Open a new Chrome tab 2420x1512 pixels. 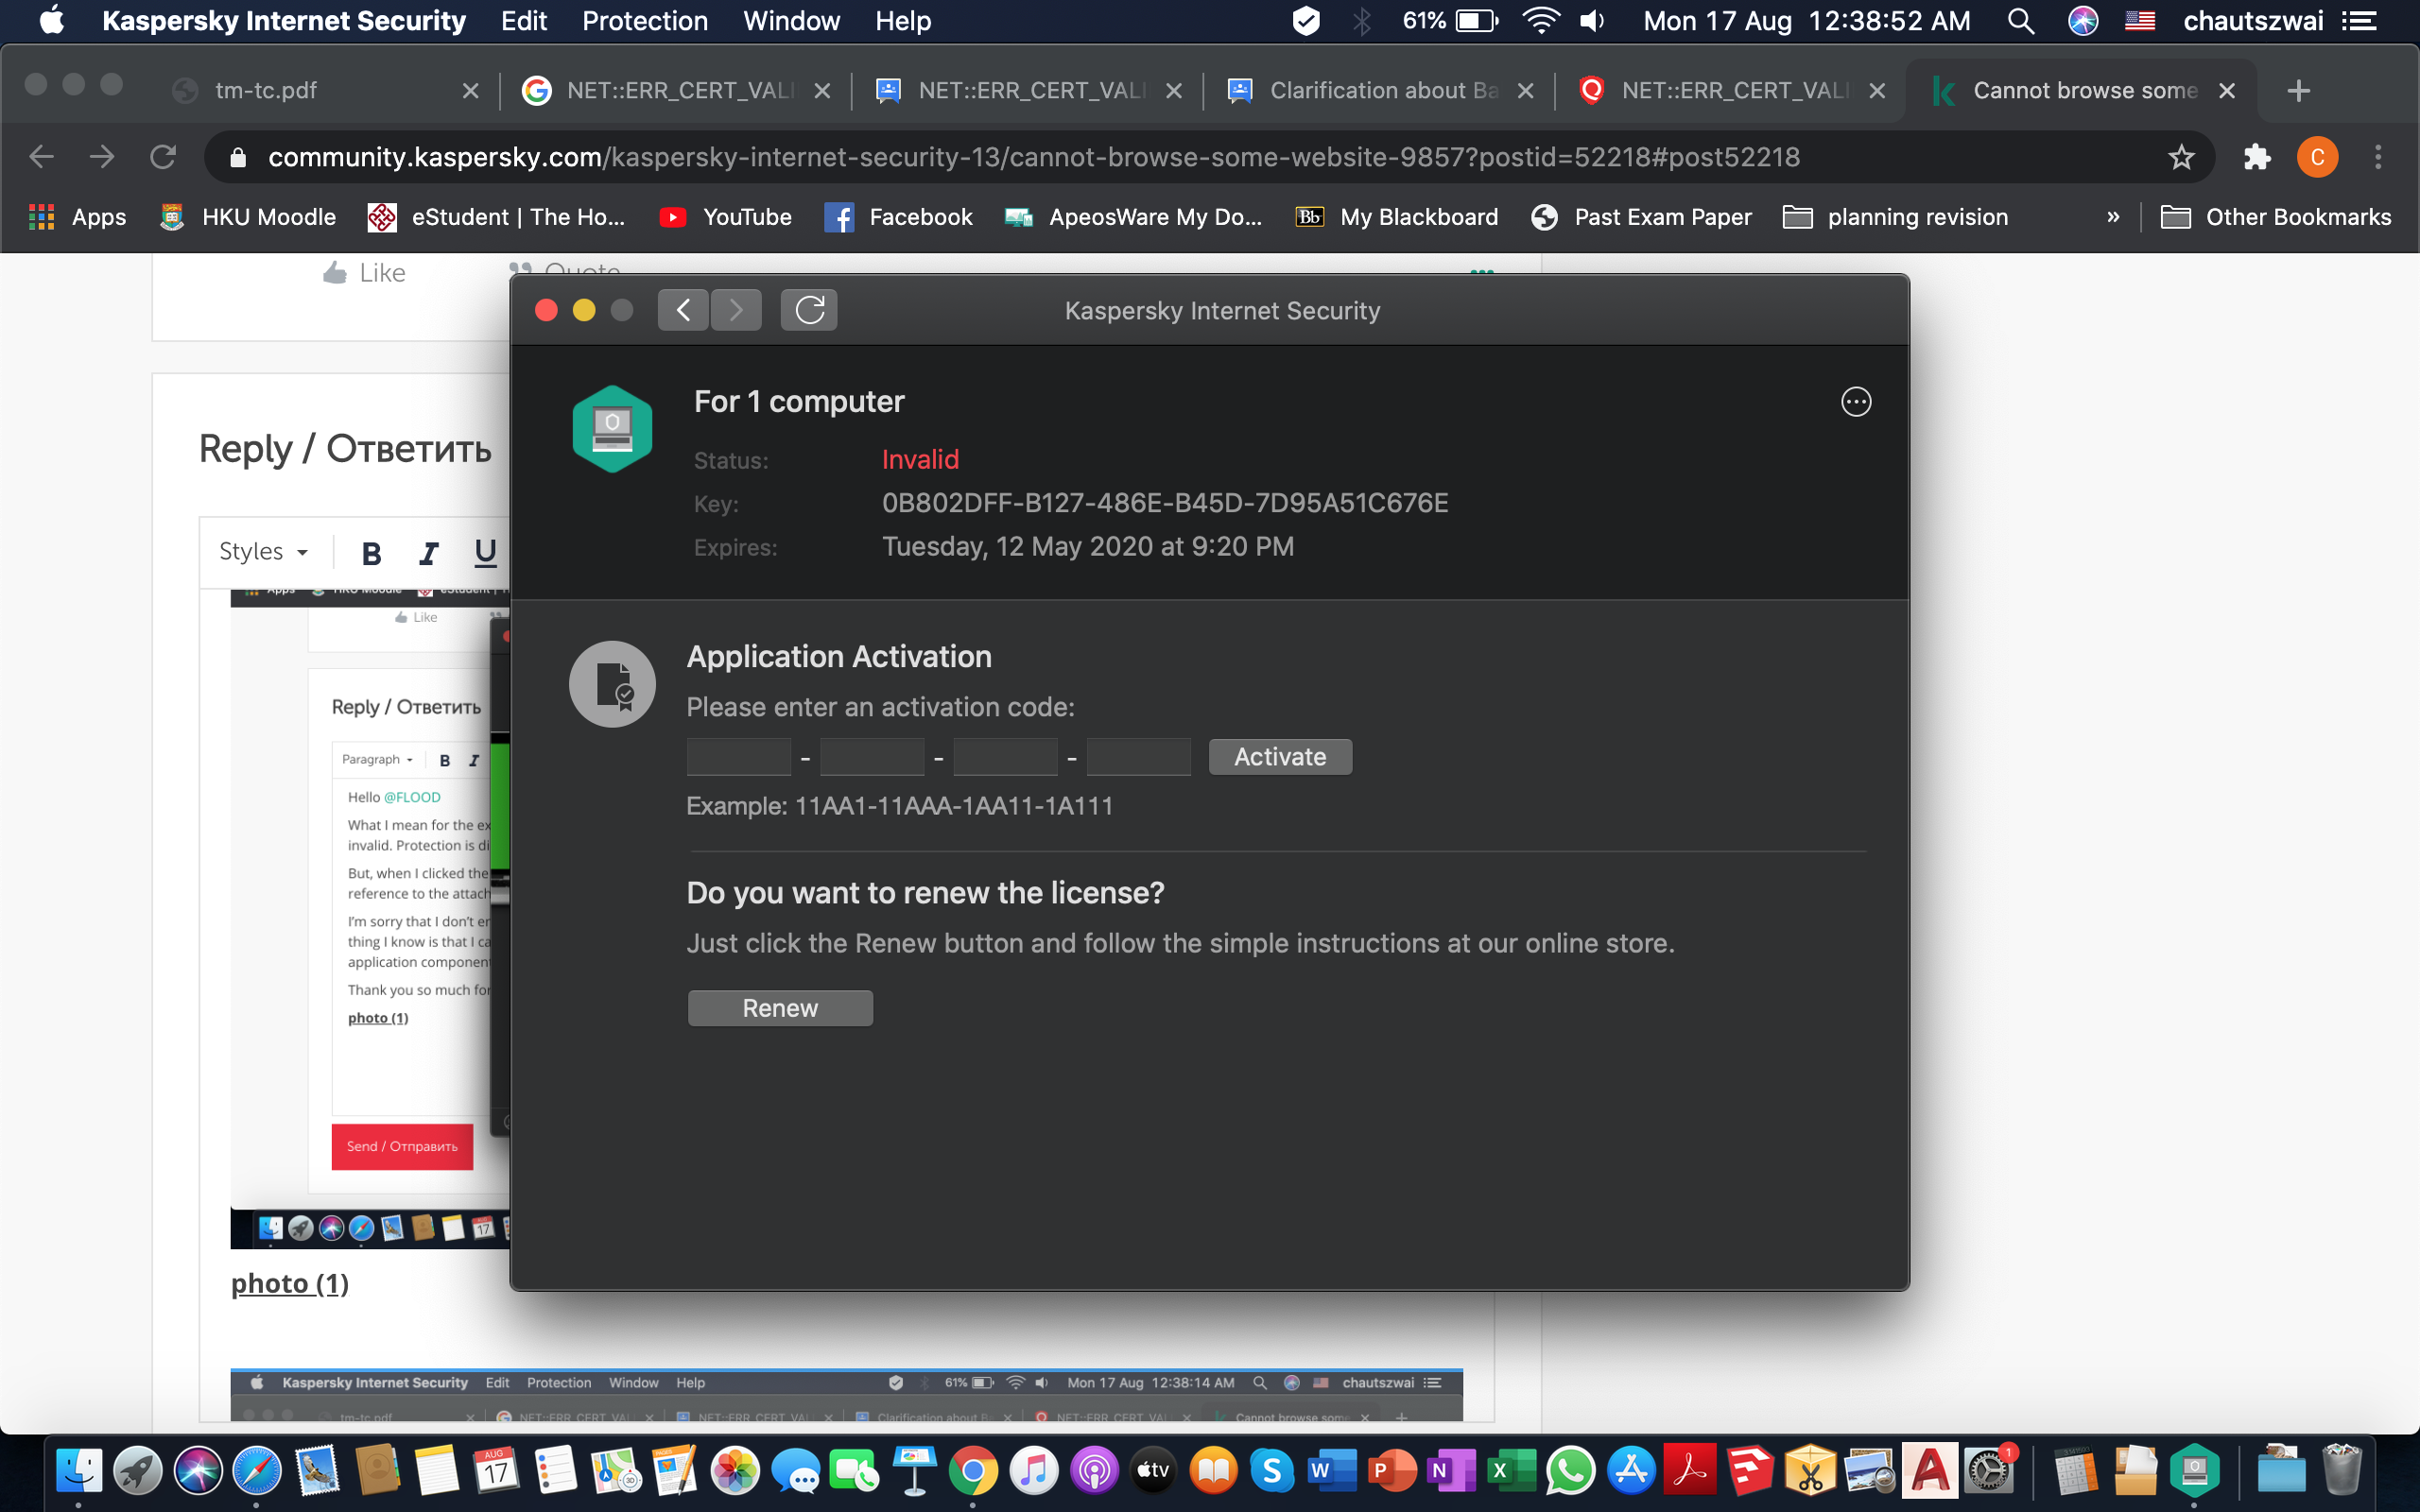2298,91
